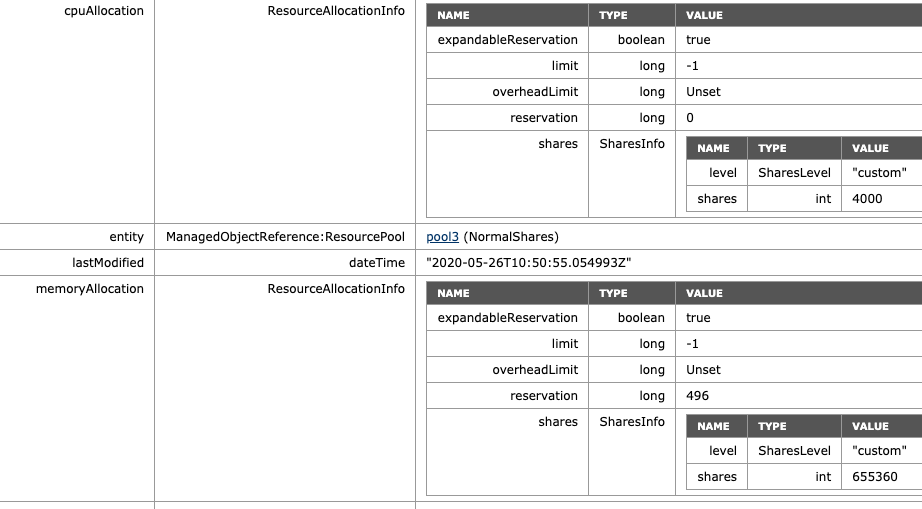Click the ManagedObjectReference:ResourcePool type cell
Image resolution: width=922 pixels, height=509 pixels.
tap(285, 237)
